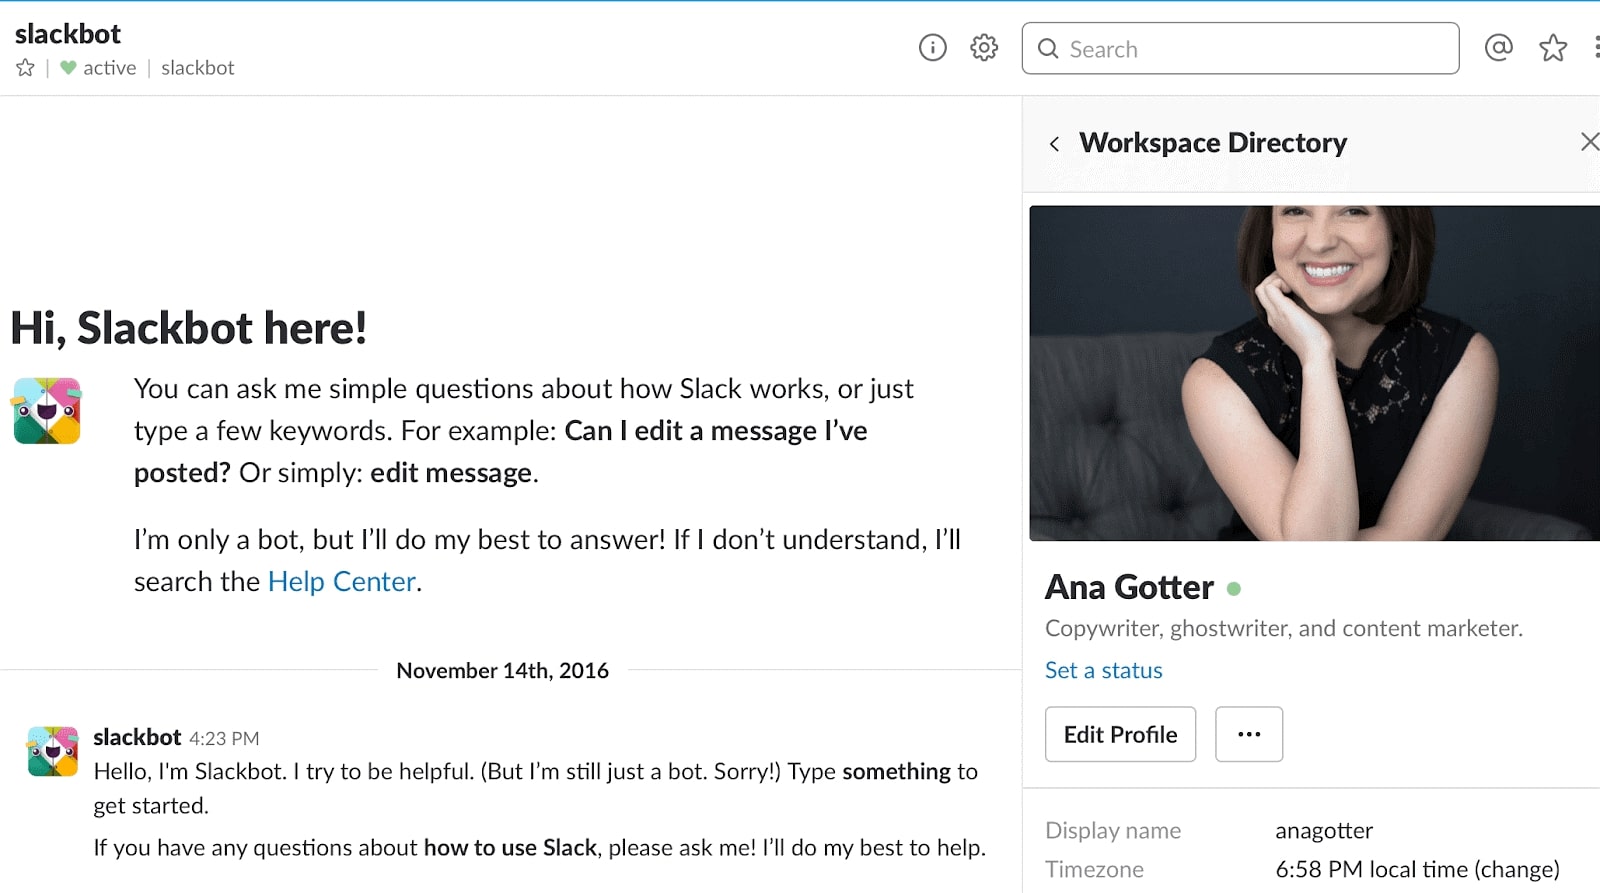The image size is (1600, 893).
Task: Click the magnifier icon in Search box
Action: [1048, 48]
